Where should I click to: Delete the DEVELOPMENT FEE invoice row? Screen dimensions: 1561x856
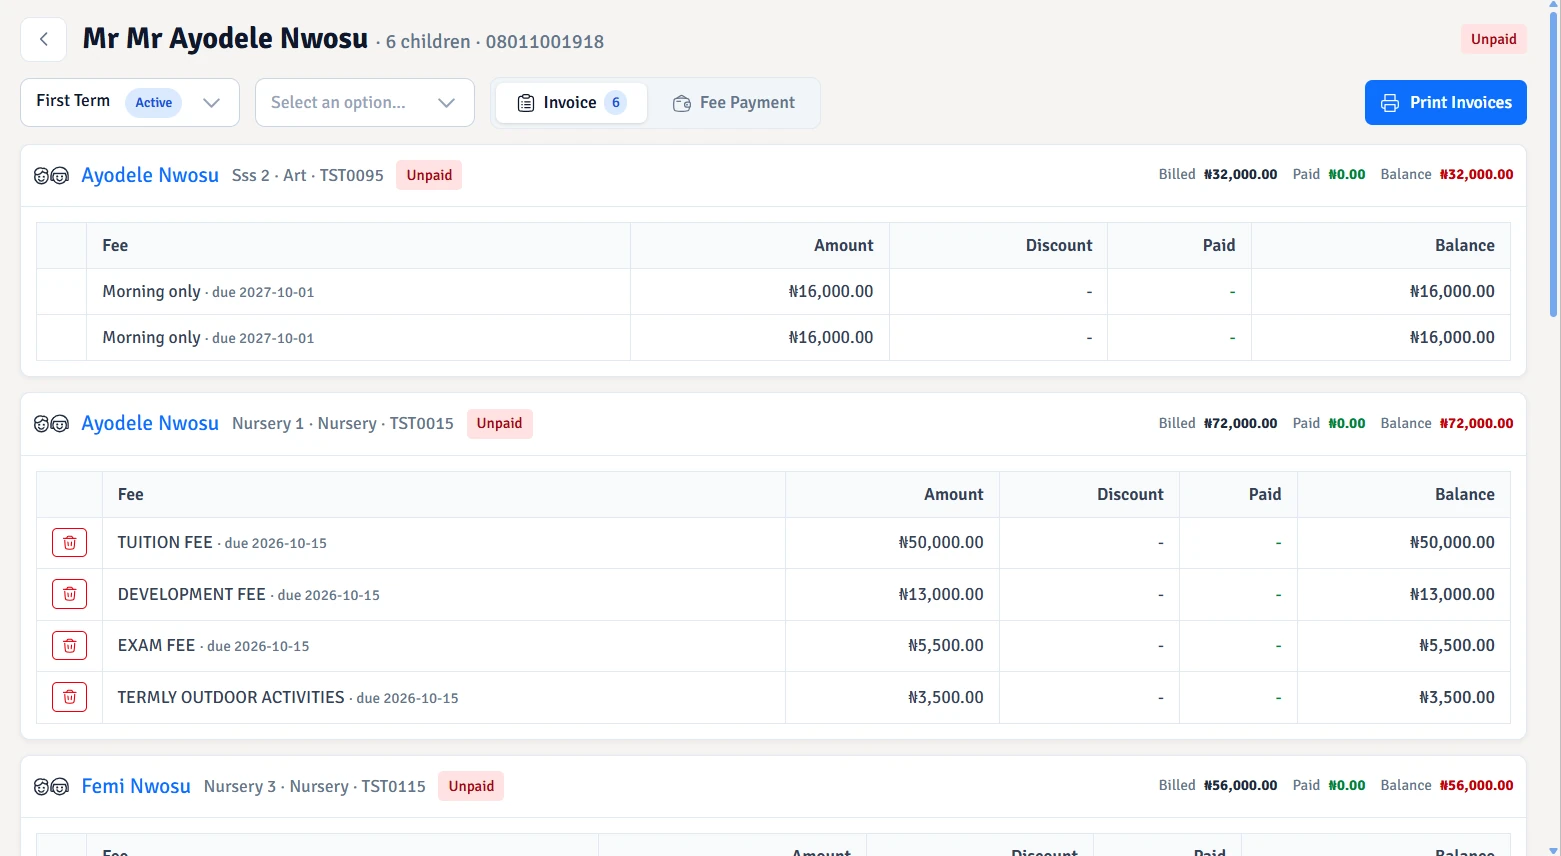(x=70, y=594)
